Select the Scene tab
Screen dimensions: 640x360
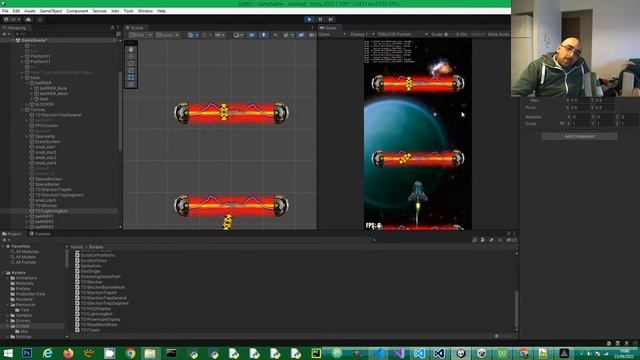click(135, 28)
